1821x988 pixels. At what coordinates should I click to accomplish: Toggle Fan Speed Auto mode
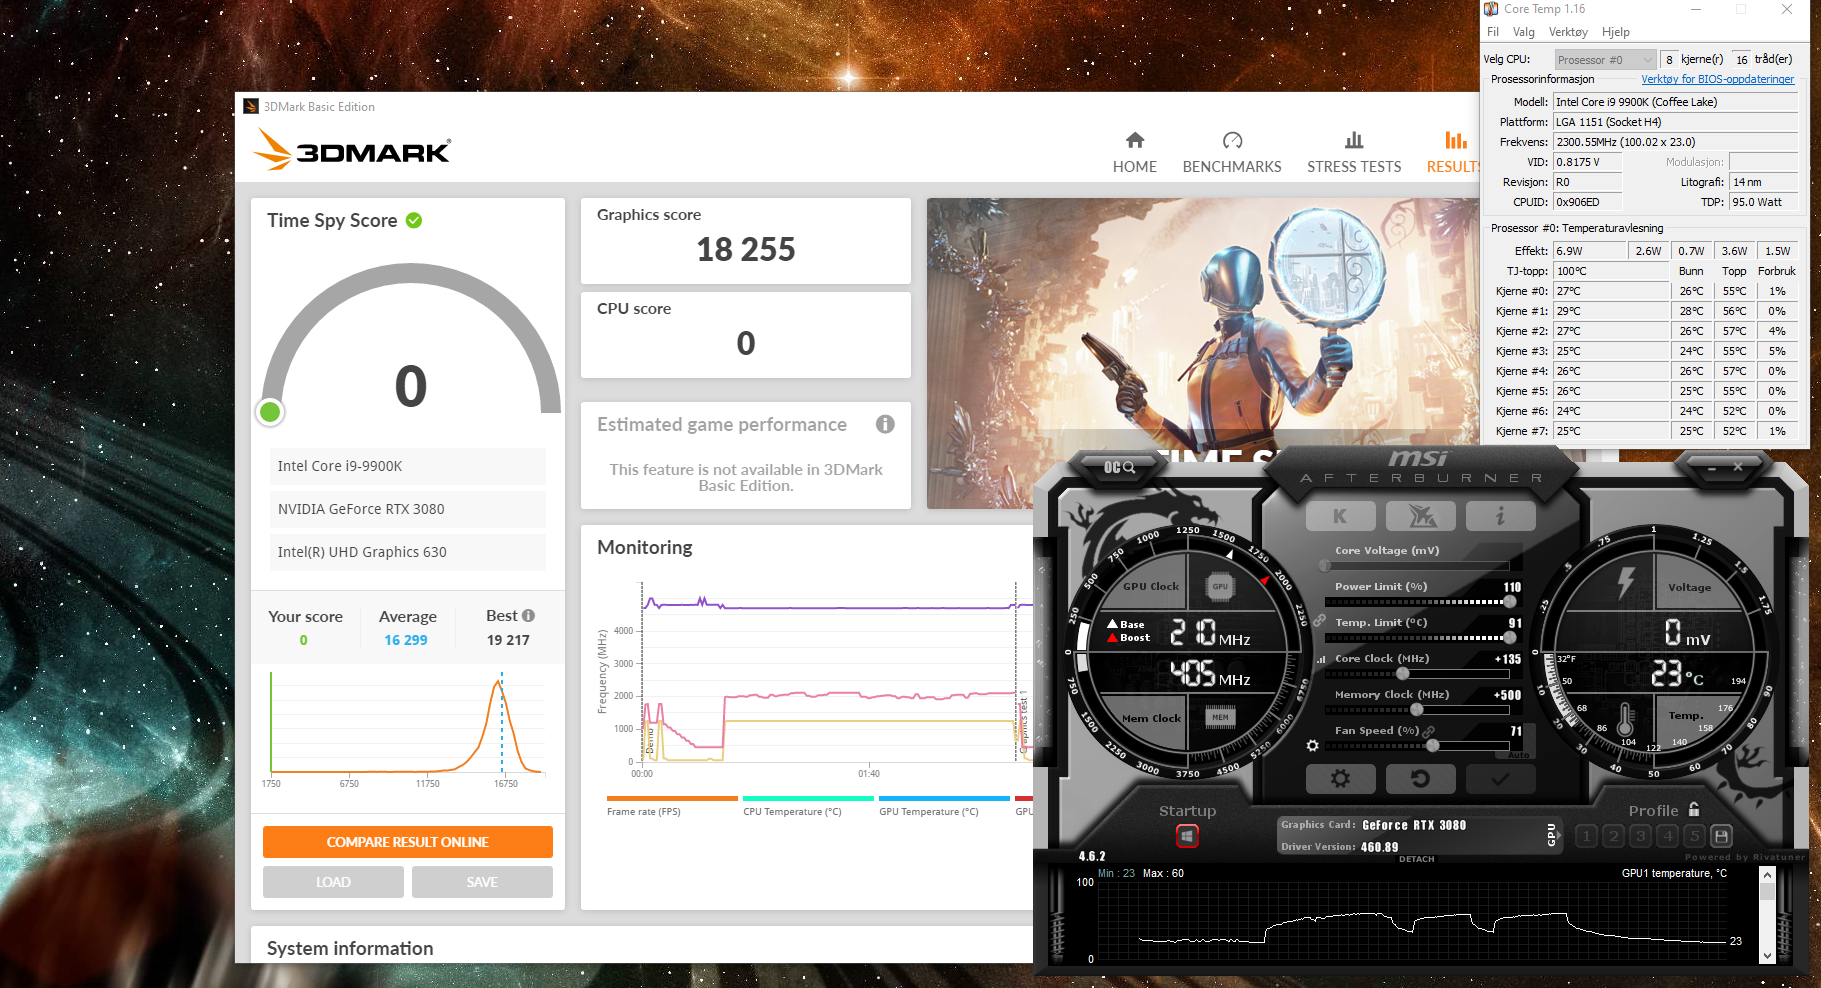[1519, 755]
